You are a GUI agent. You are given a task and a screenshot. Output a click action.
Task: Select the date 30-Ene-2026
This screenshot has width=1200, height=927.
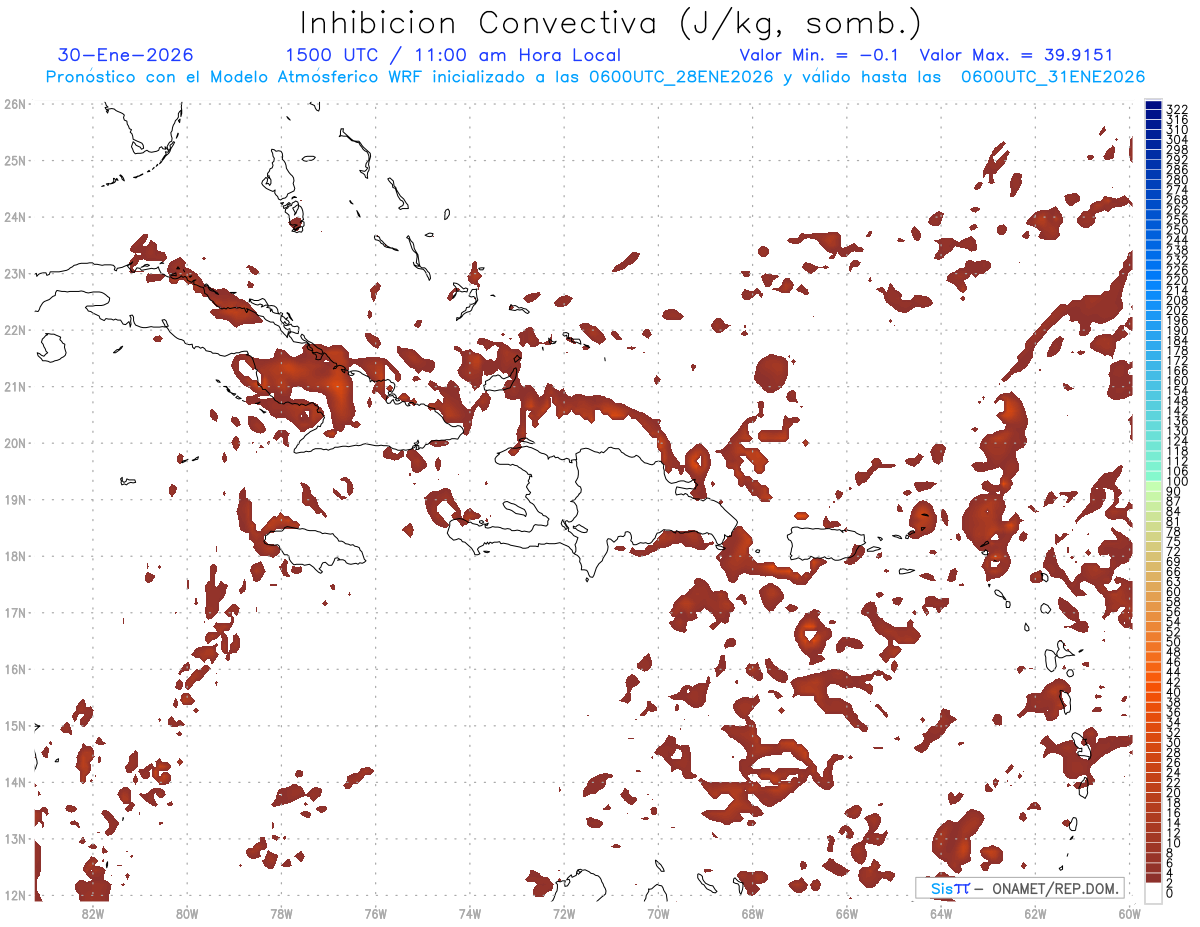[x=126, y=55]
